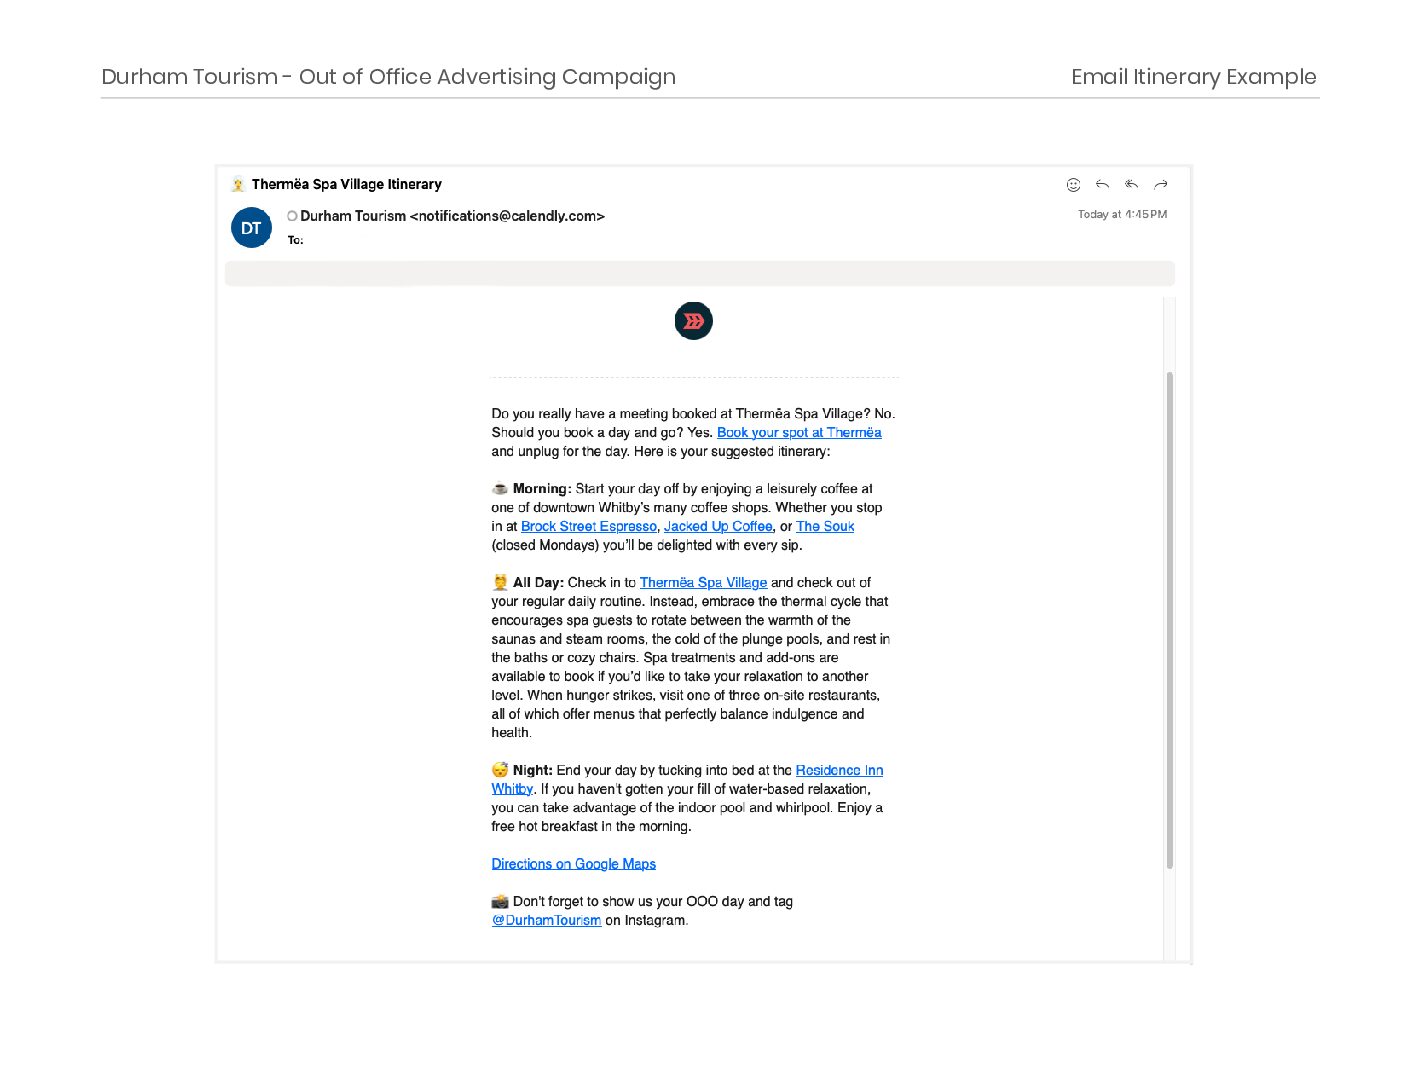Open Directions on Google Maps
This screenshot has width=1408, height=1088.
point(573,864)
